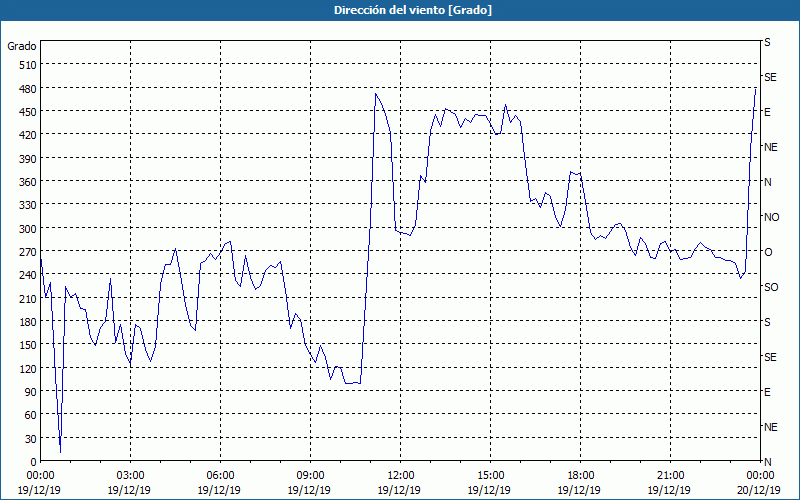Viewport: 800px width, 500px height.
Task: Select the 120 value on the degree axis
Action: coord(28,369)
